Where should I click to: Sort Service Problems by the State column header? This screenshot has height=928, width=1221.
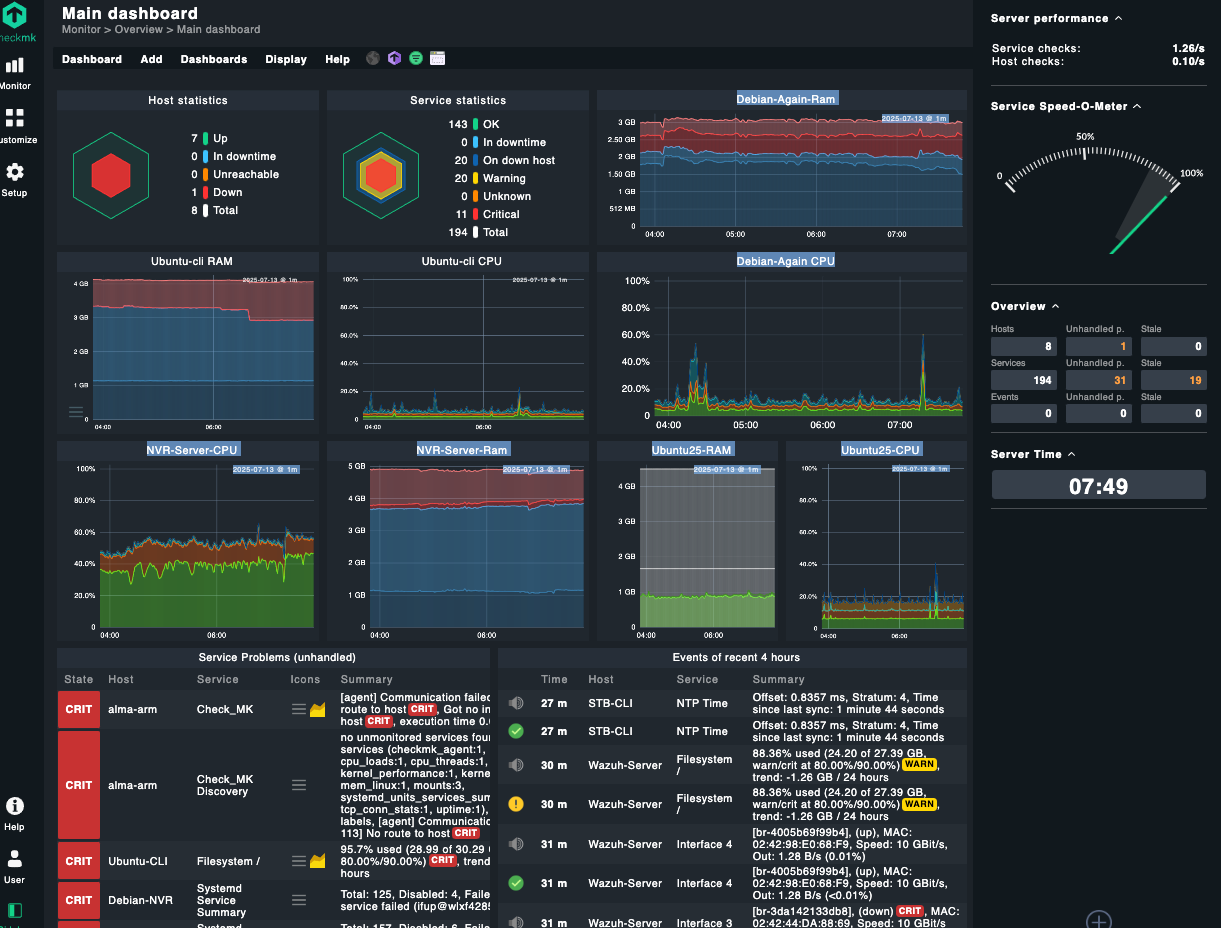point(79,679)
